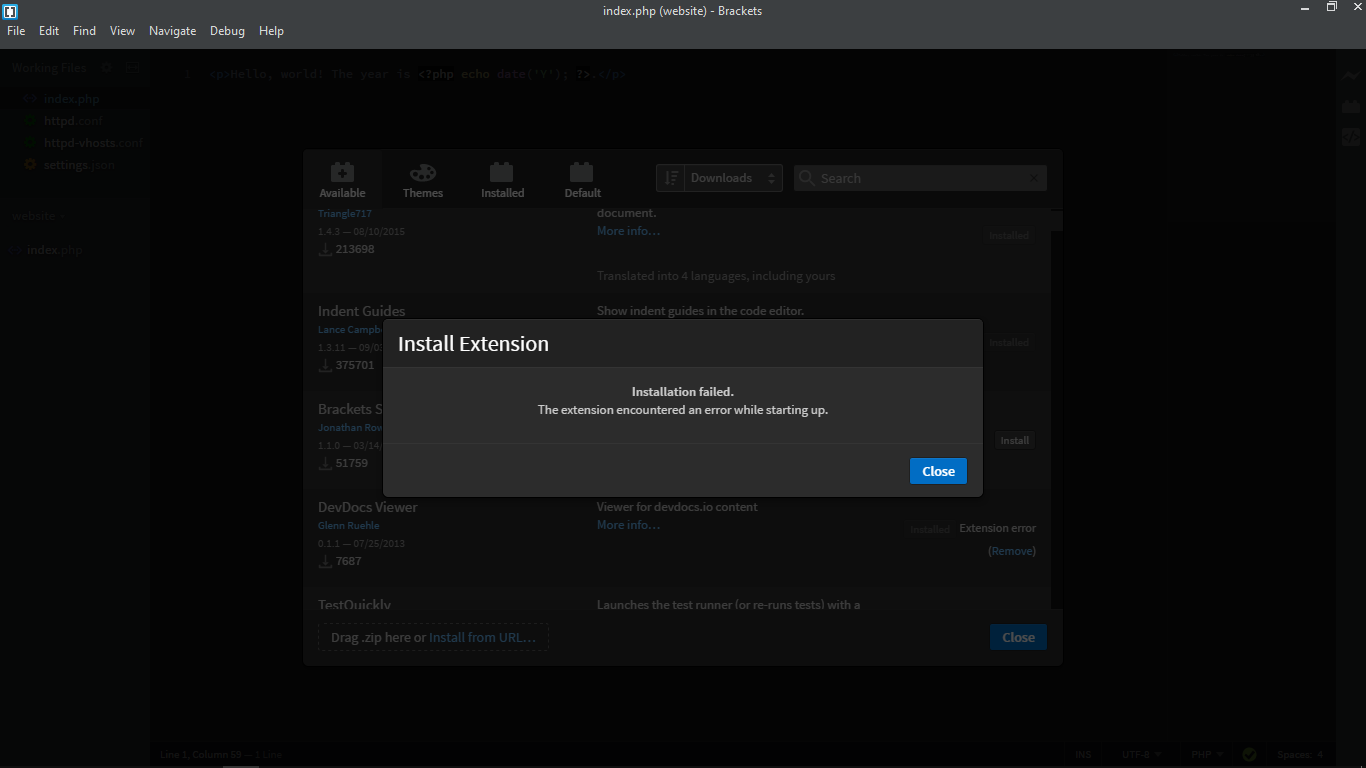The image size is (1366, 768).
Task: Click the Indent Guides extension title
Action: (361, 311)
